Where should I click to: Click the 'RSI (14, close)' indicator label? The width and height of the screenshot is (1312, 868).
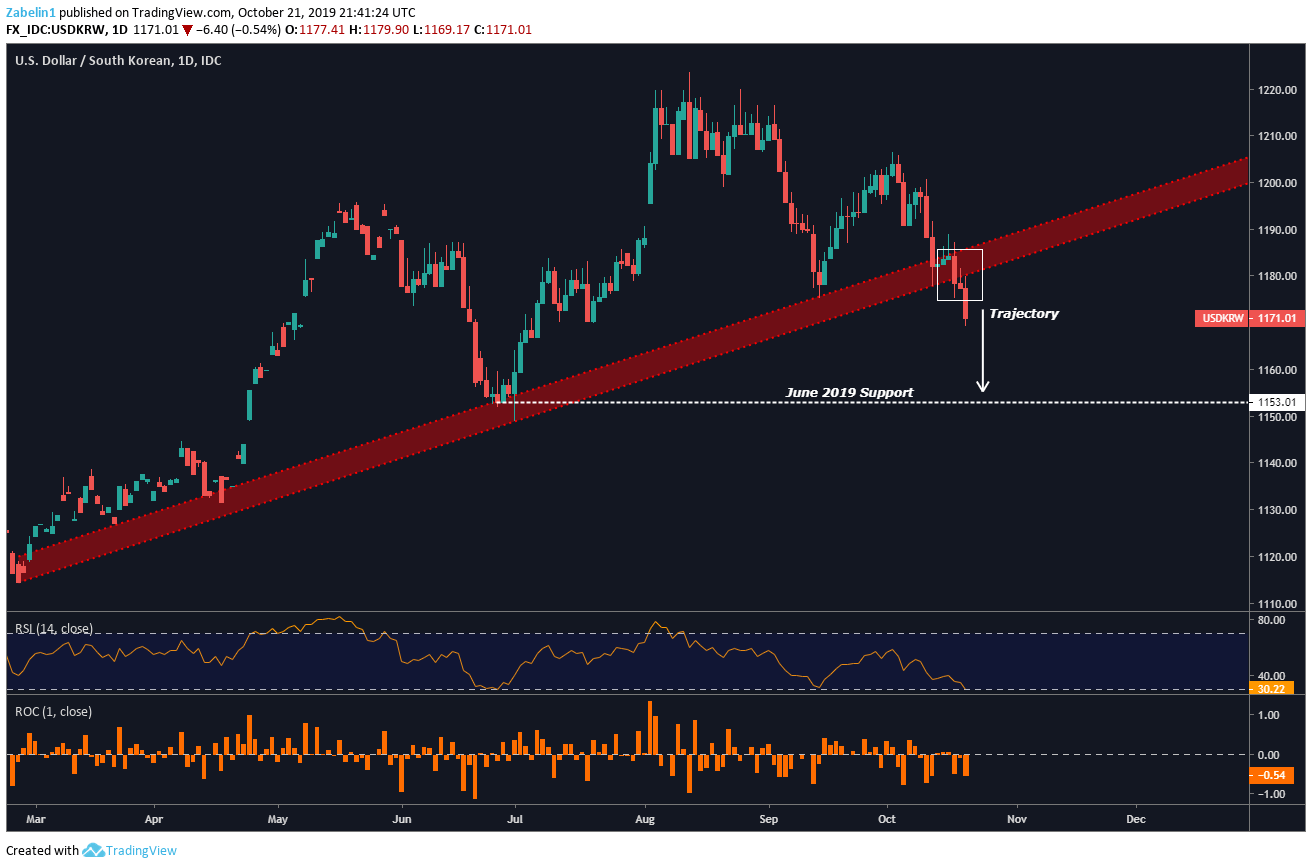coord(53,629)
